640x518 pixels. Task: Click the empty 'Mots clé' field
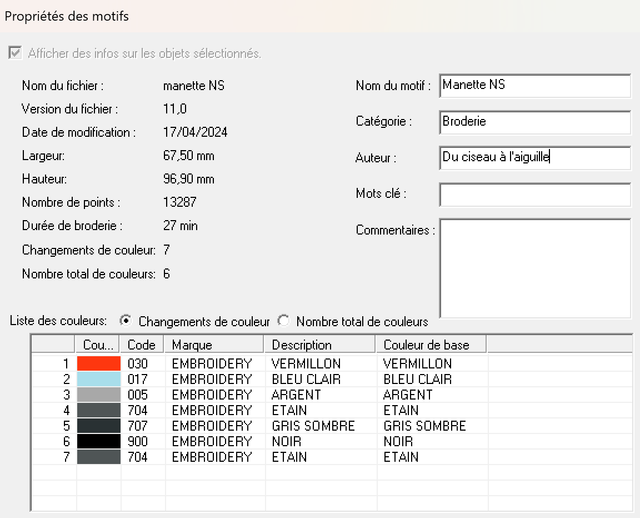point(534,194)
